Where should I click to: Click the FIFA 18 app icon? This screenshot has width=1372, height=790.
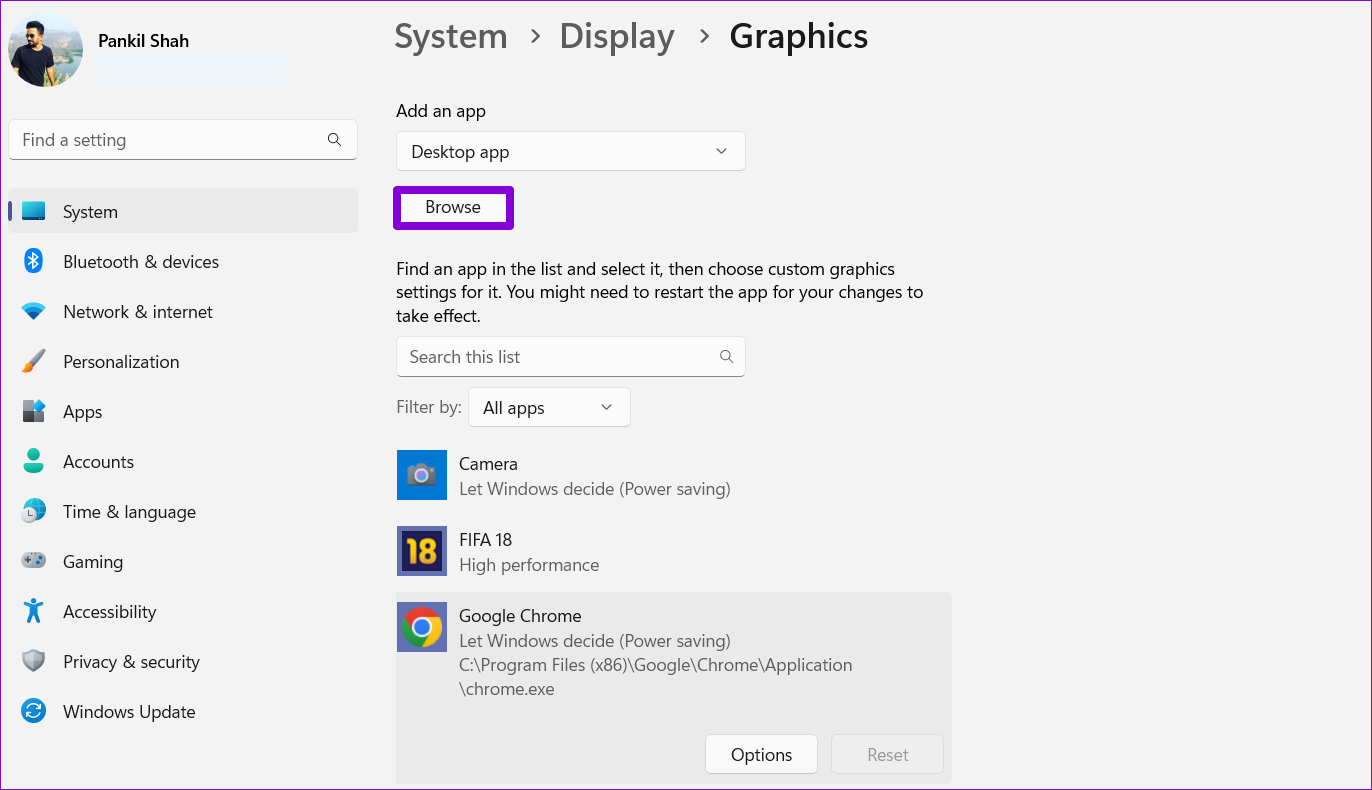point(422,551)
